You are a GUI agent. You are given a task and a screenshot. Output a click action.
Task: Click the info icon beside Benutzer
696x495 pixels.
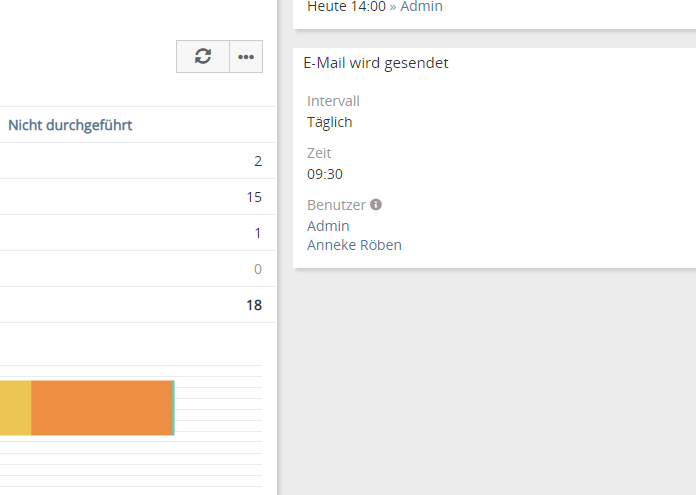pos(376,204)
